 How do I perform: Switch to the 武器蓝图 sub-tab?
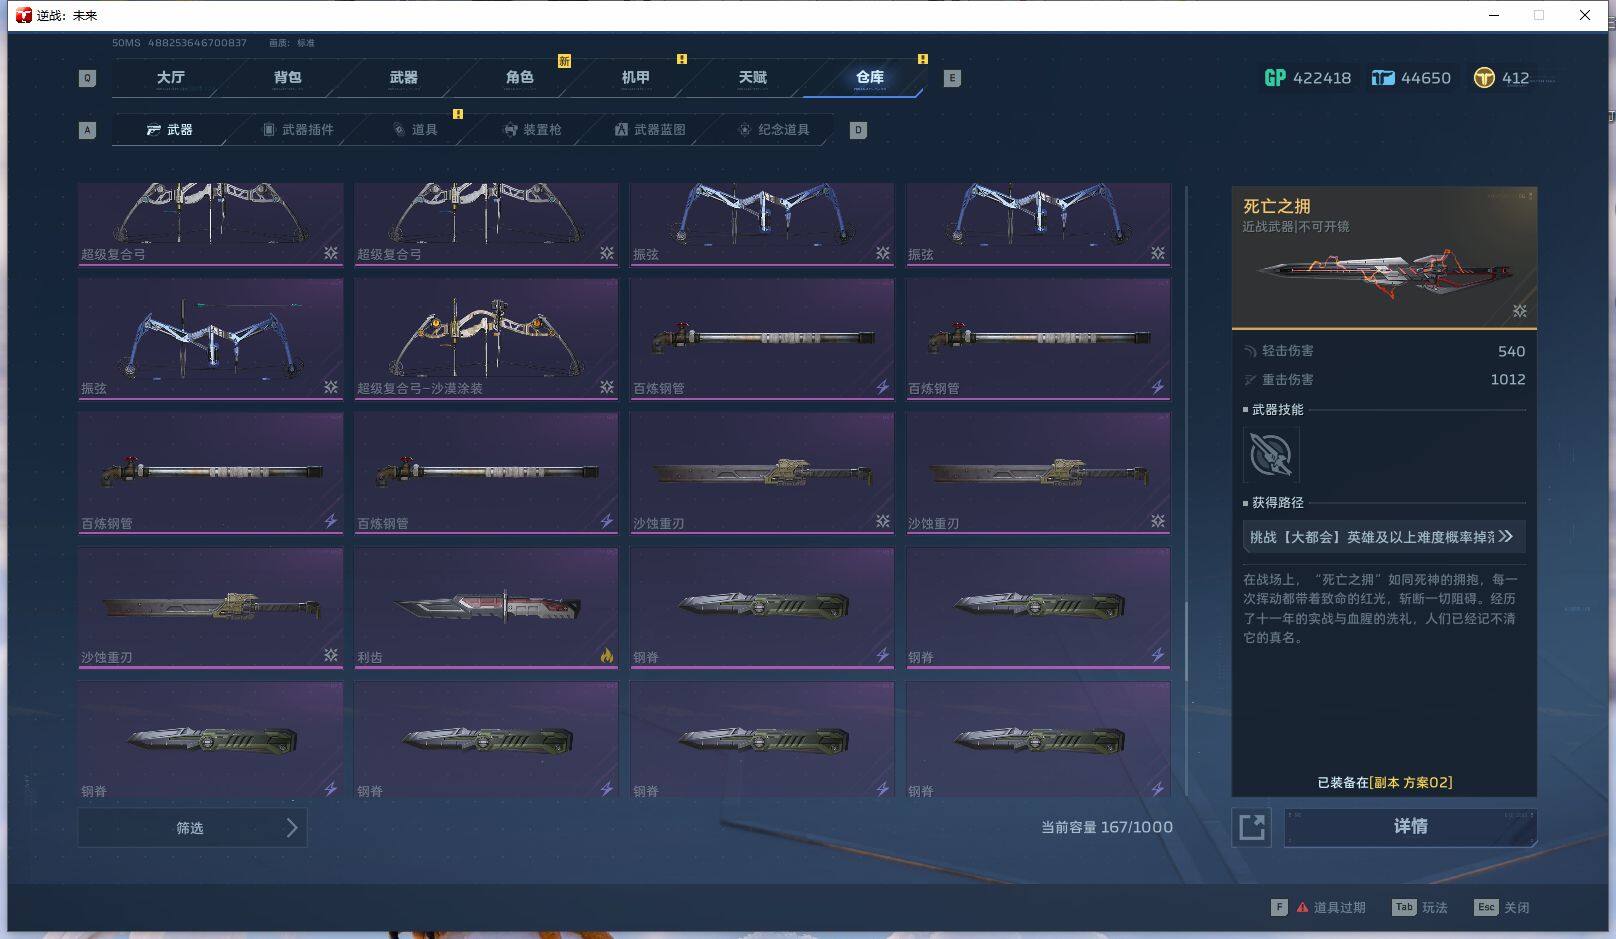pyautogui.click(x=650, y=130)
